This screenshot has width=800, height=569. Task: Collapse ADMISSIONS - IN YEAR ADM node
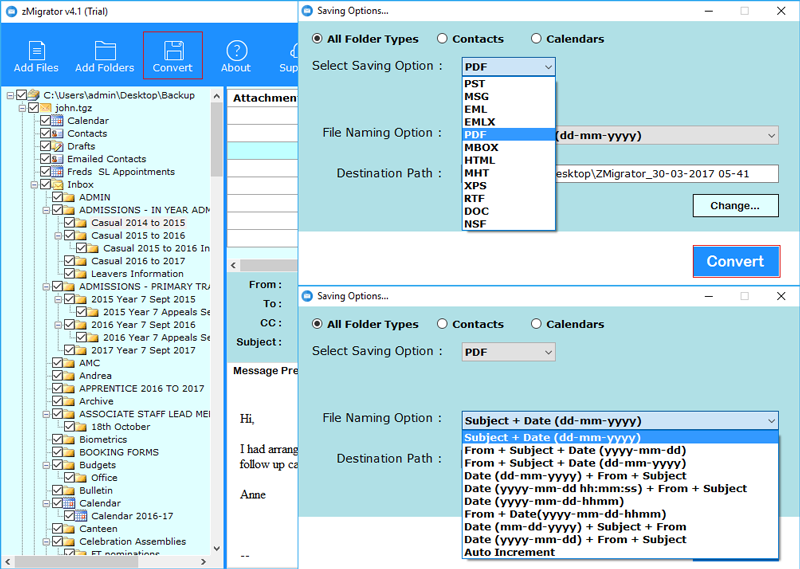[46, 210]
